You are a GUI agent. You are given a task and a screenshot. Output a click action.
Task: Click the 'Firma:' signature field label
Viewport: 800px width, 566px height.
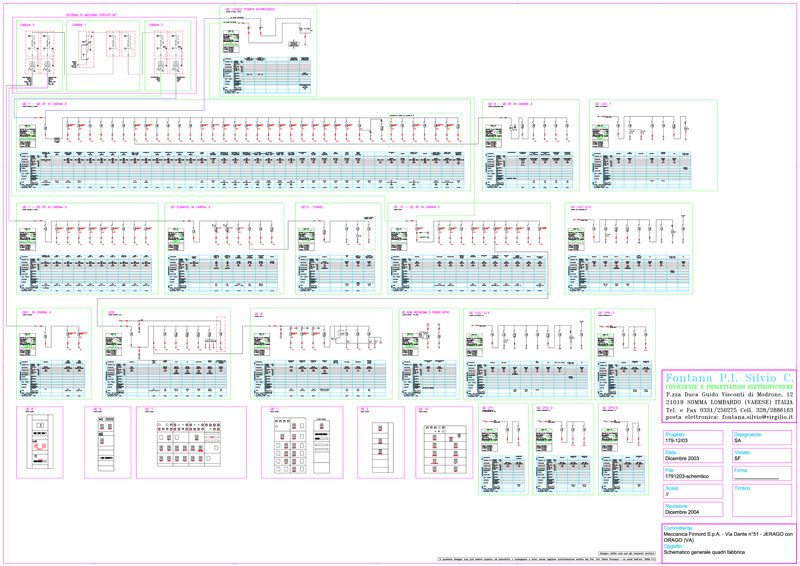pos(741,470)
